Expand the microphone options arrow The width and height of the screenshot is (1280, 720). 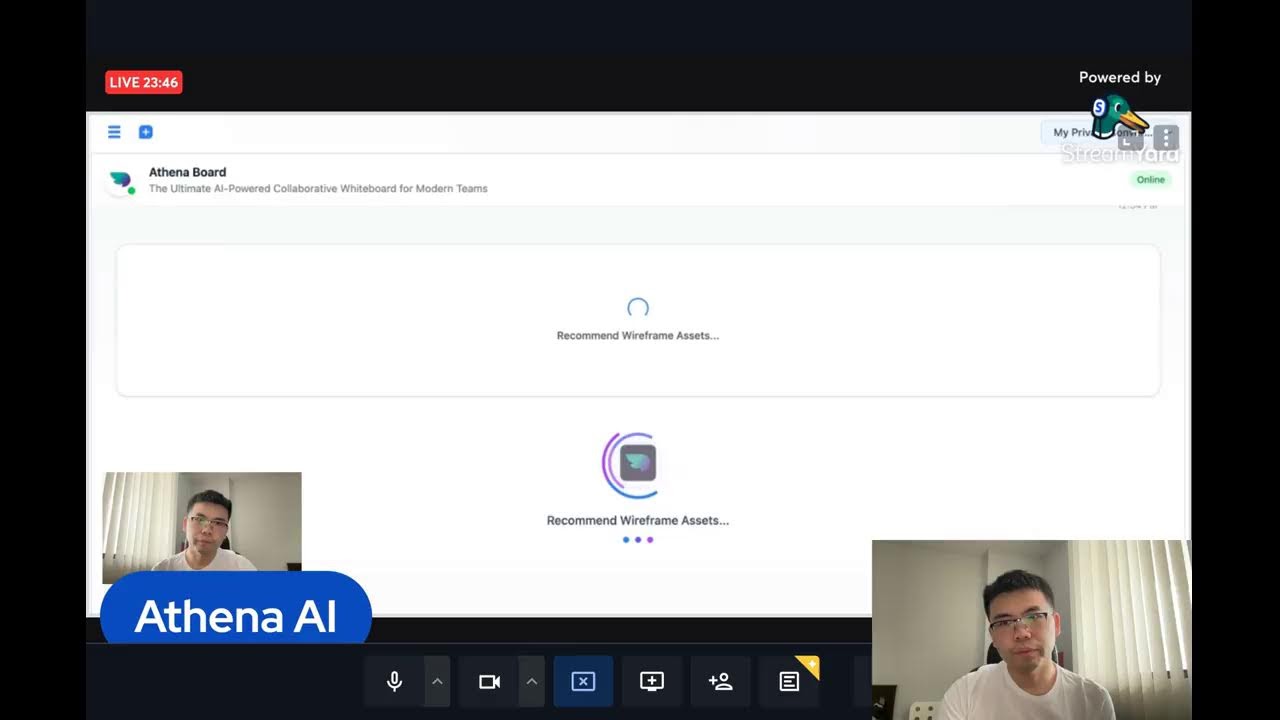[437, 681]
